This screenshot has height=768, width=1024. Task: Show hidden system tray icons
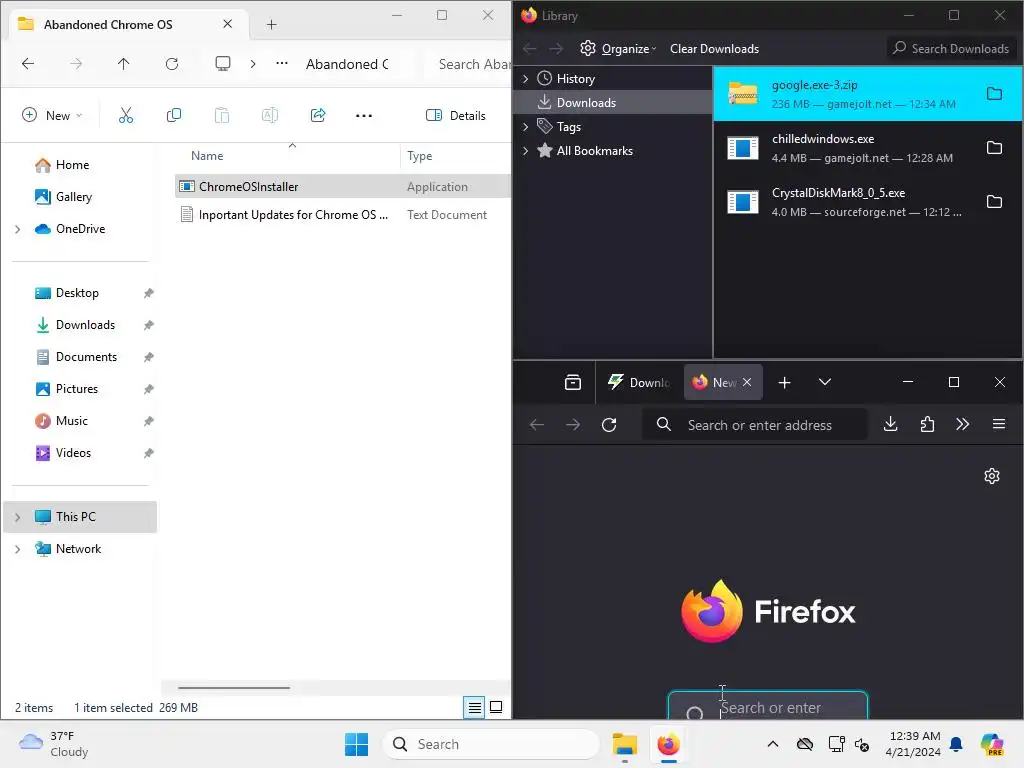pyautogui.click(x=773, y=744)
